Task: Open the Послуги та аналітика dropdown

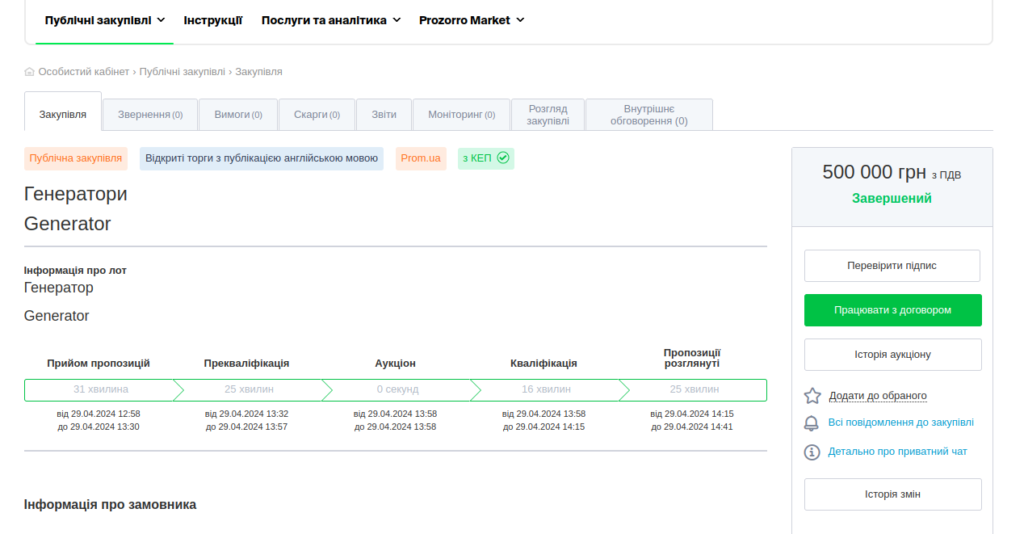Action: 330,20
